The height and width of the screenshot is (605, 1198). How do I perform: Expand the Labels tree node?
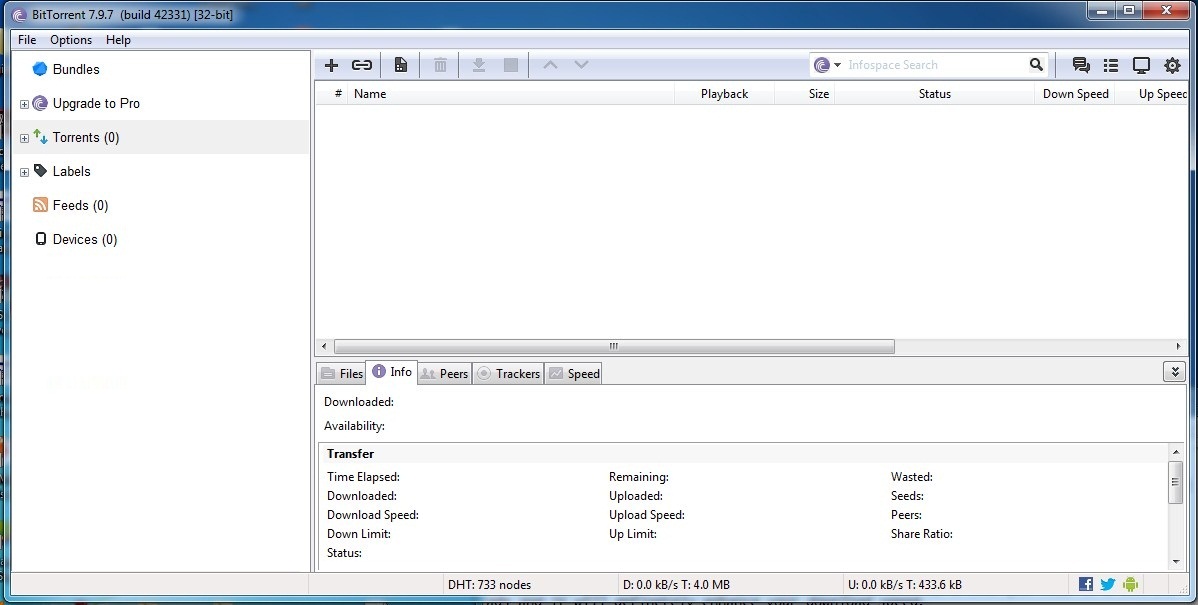pos(24,172)
